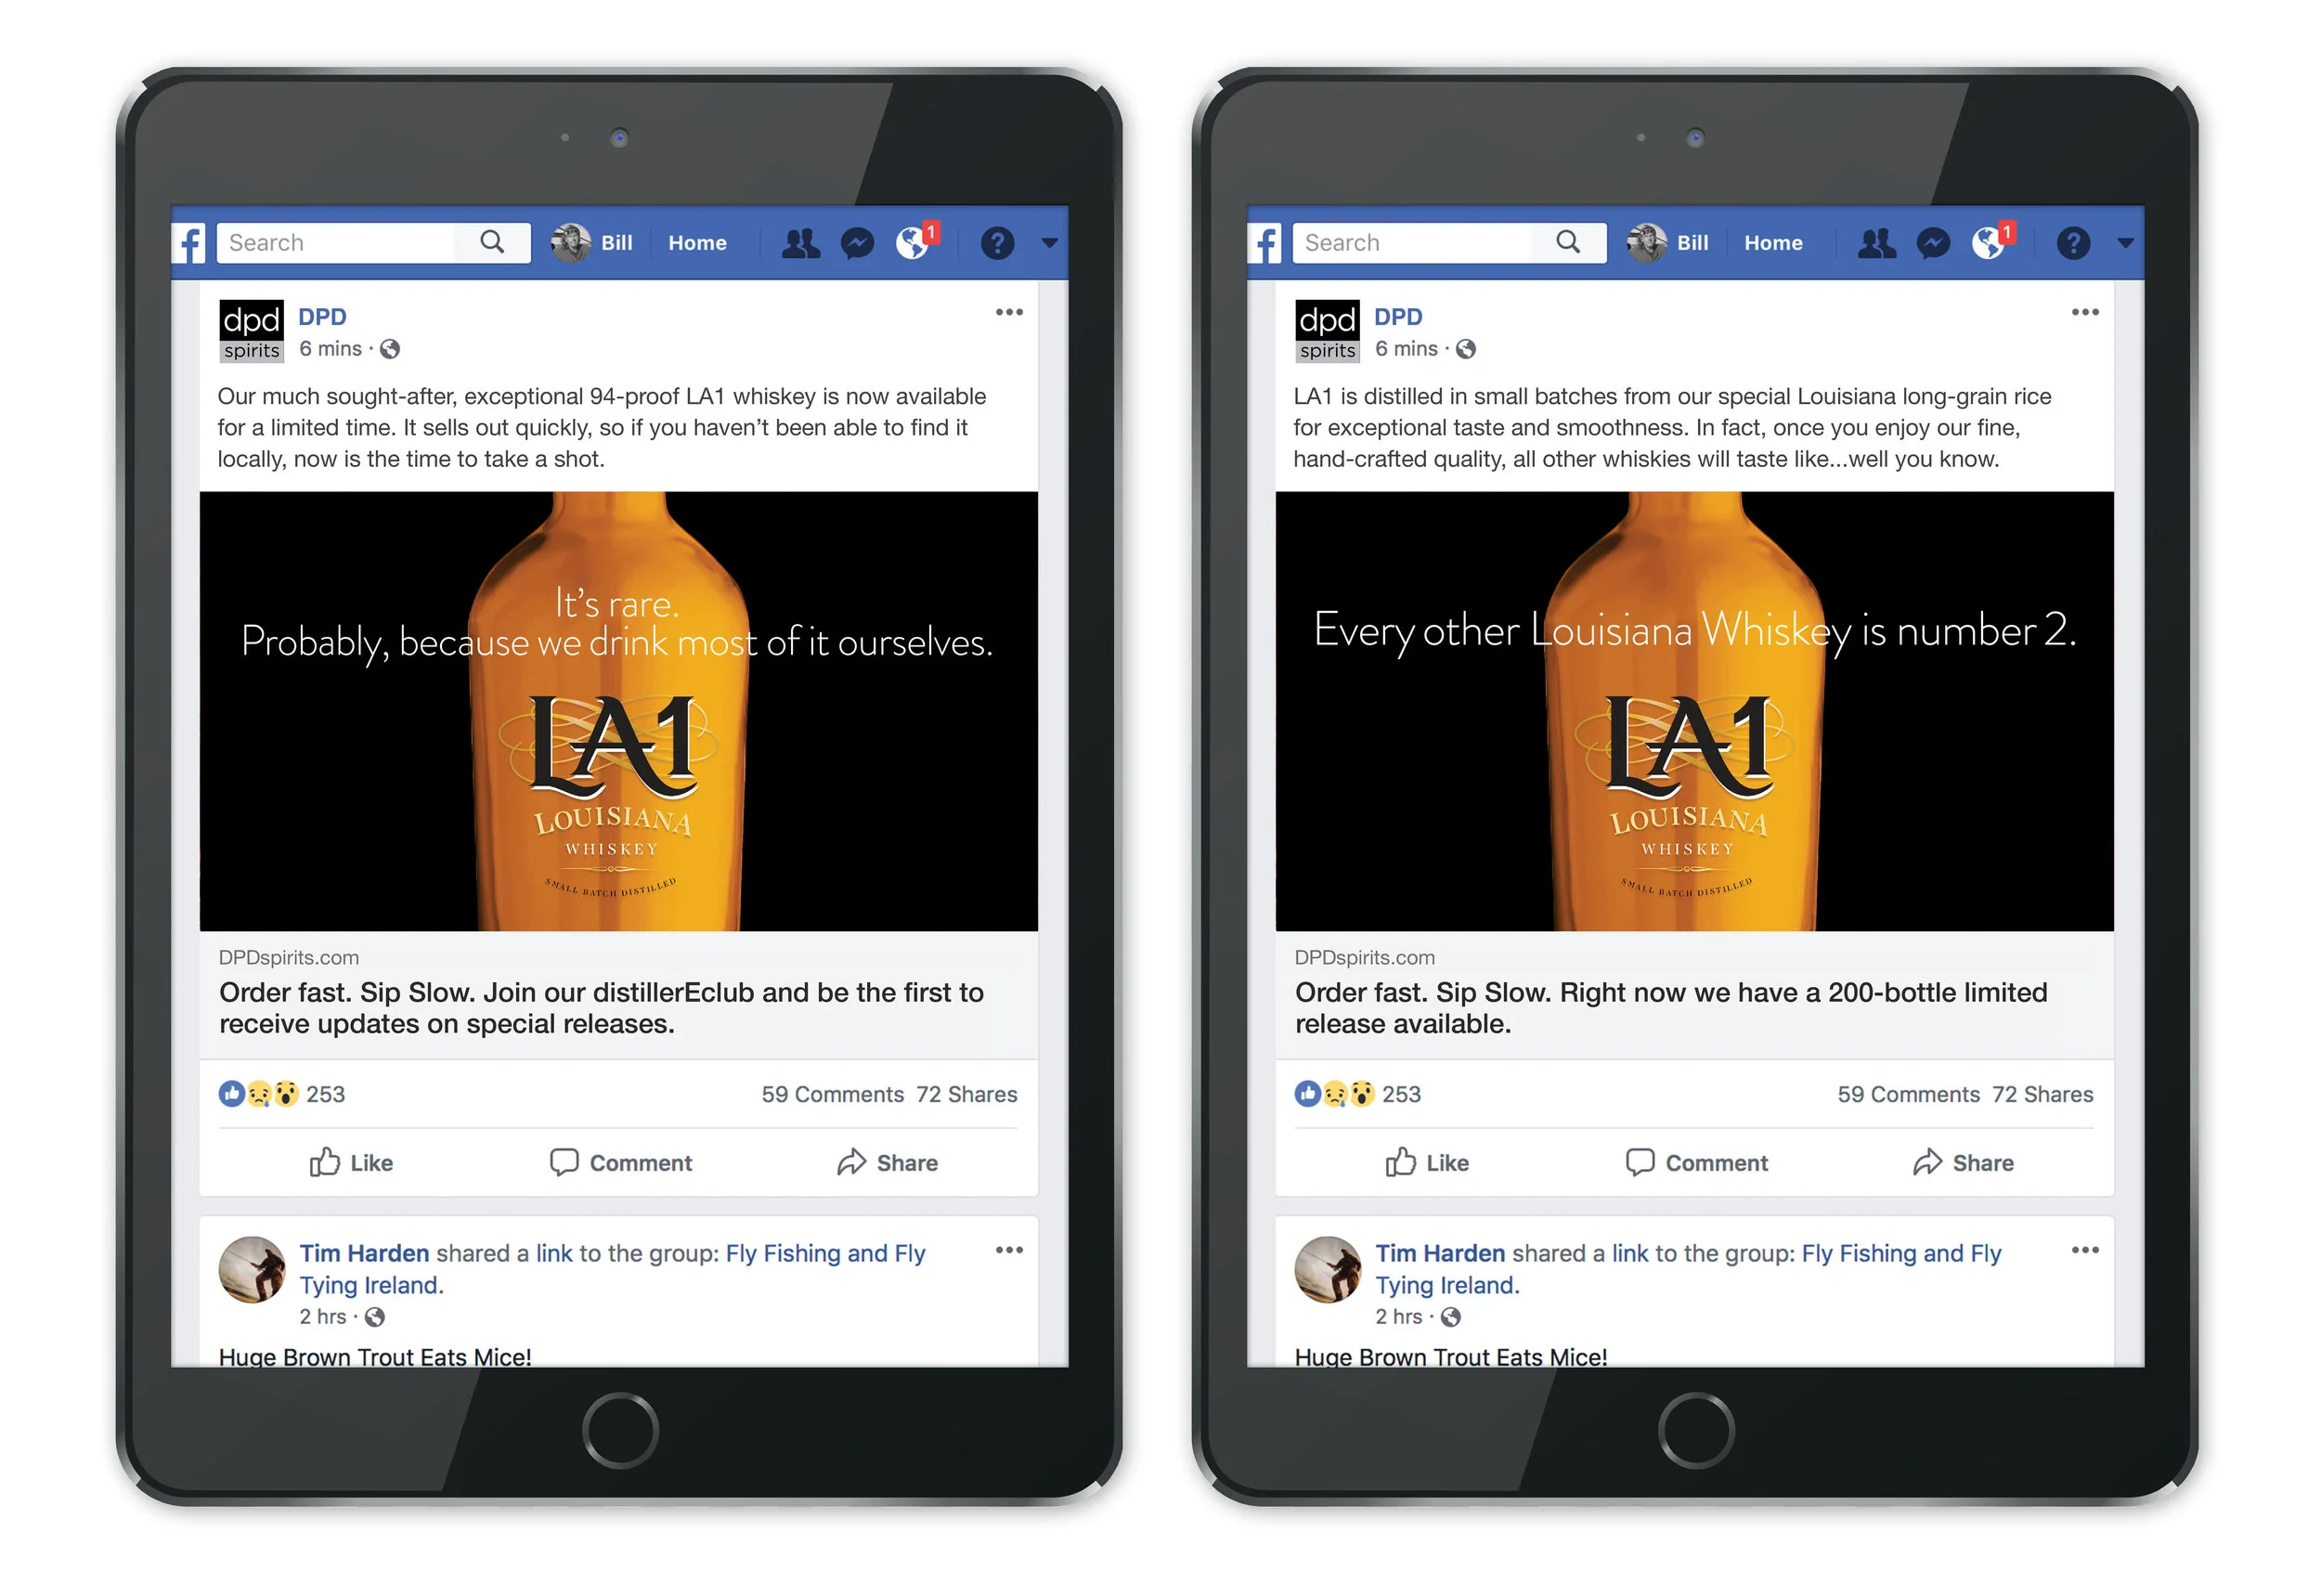
Task: Click search magnifier on left tablet
Action: click(492, 242)
